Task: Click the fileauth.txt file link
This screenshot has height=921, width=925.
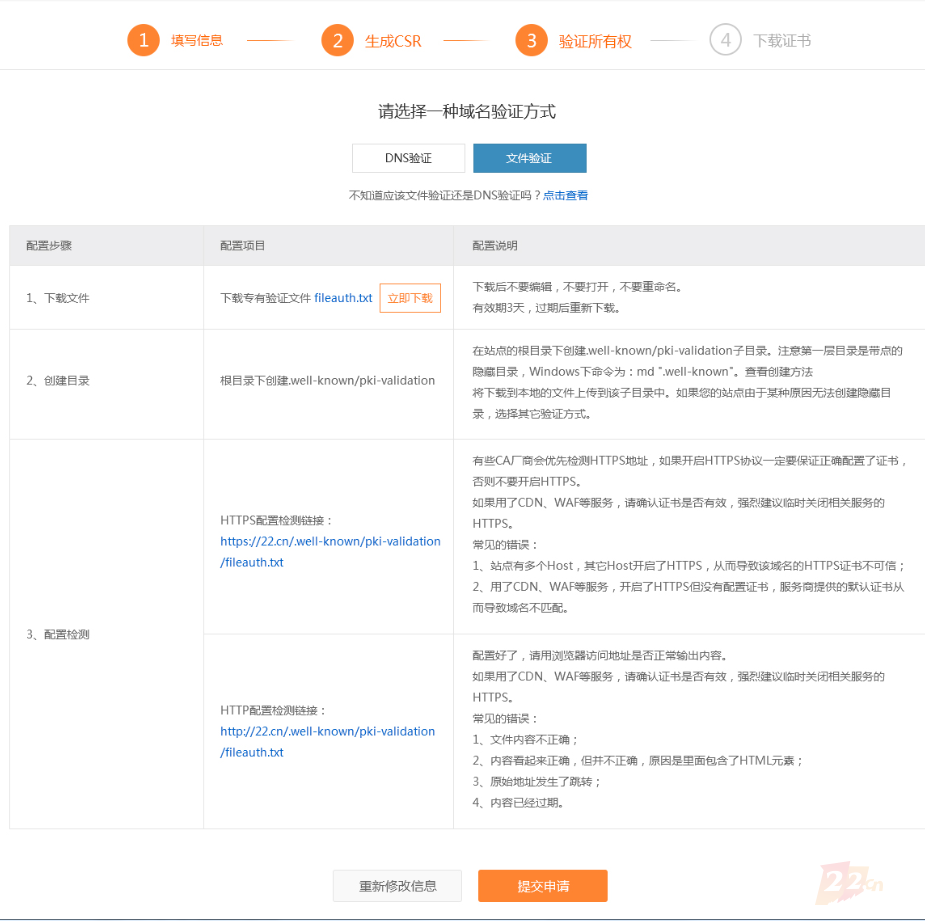Action: tap(343, 298)
